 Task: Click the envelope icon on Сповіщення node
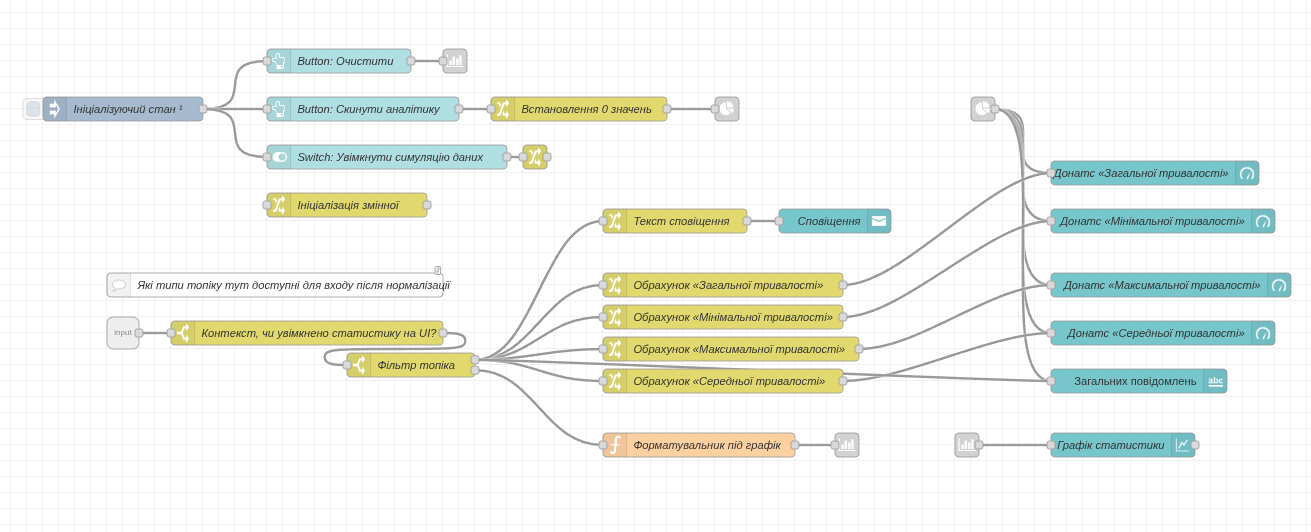[x=879, y=221]
